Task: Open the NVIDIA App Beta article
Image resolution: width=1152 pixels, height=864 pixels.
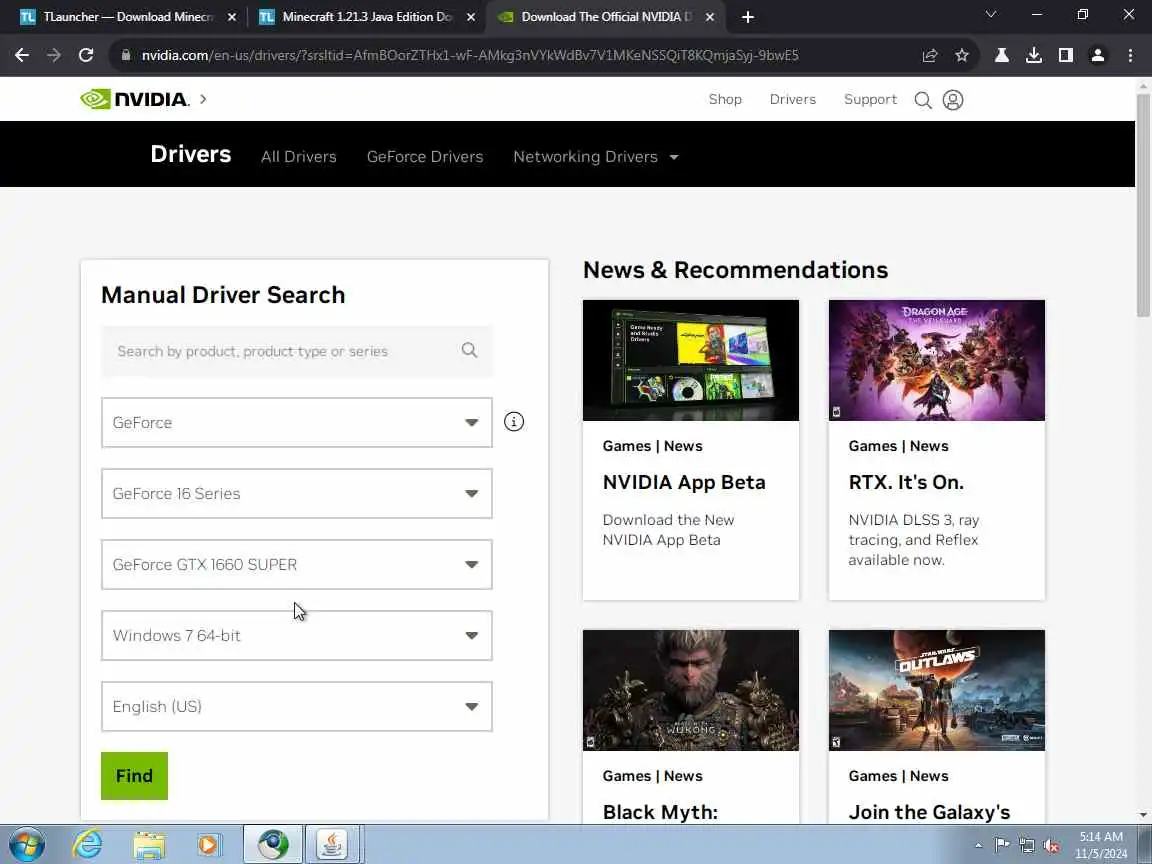Action: tap(684, 482)
